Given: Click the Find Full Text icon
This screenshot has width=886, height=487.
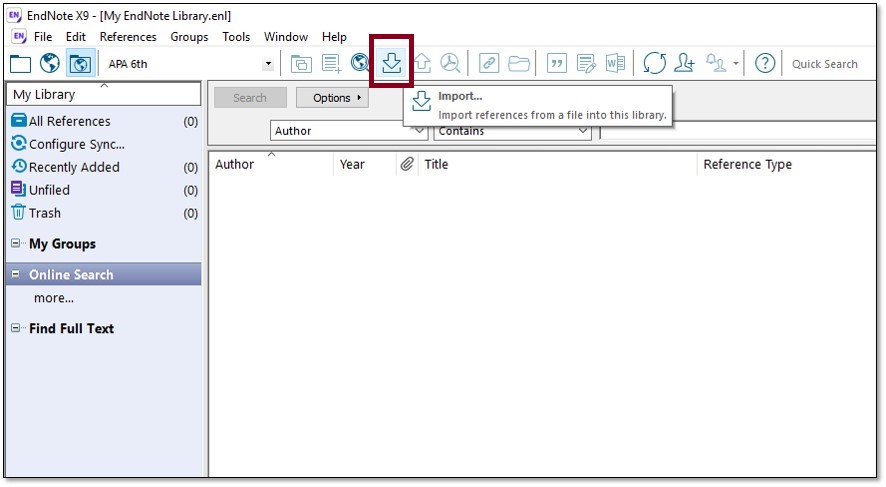Looking at the screenshot, I should [450, 63].
